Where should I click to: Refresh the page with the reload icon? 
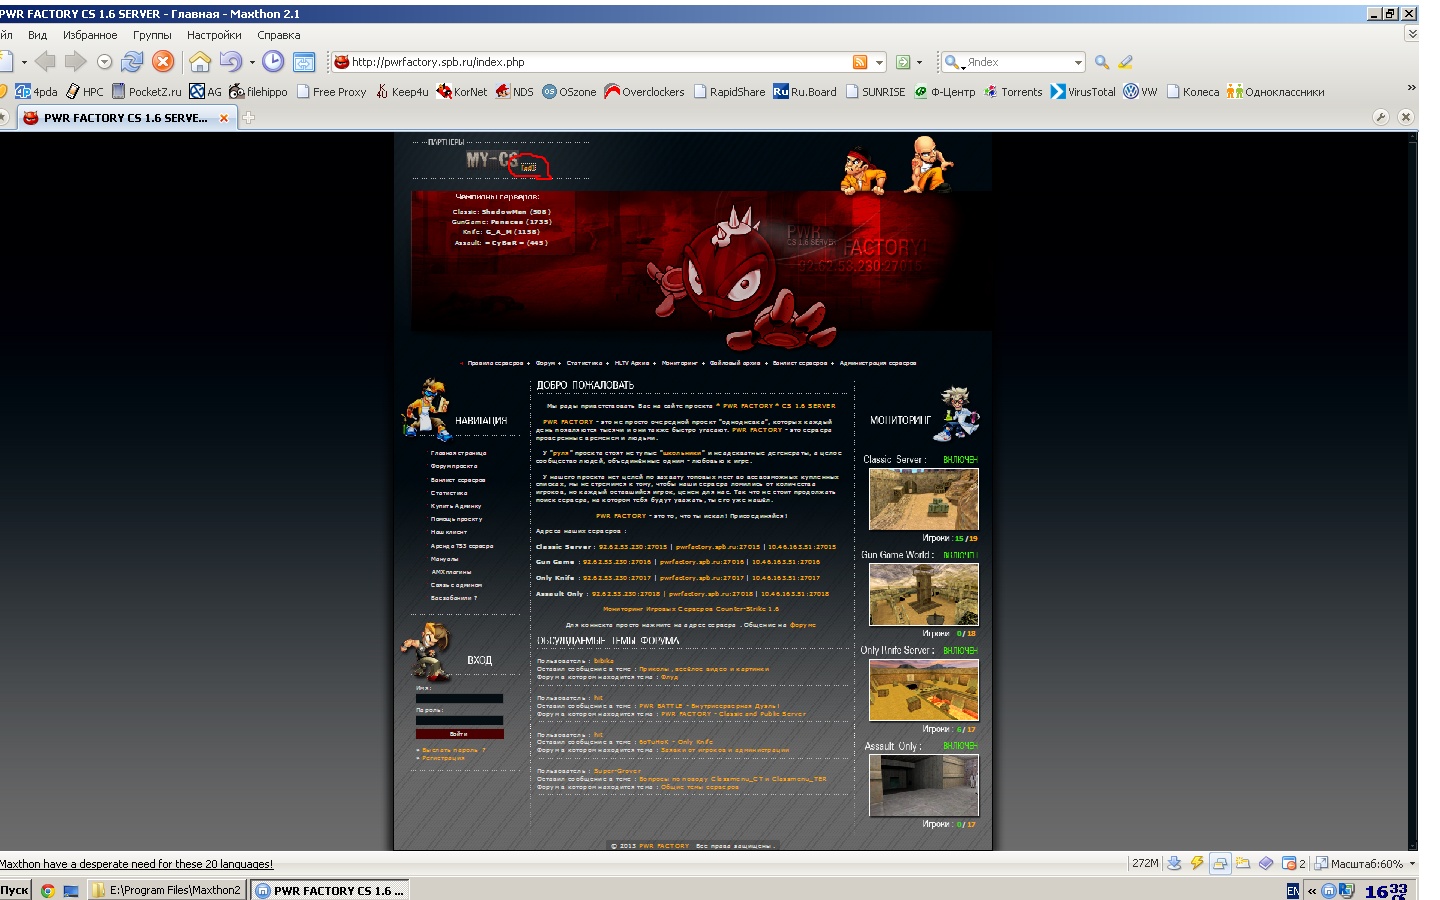(x=132, y=62)
